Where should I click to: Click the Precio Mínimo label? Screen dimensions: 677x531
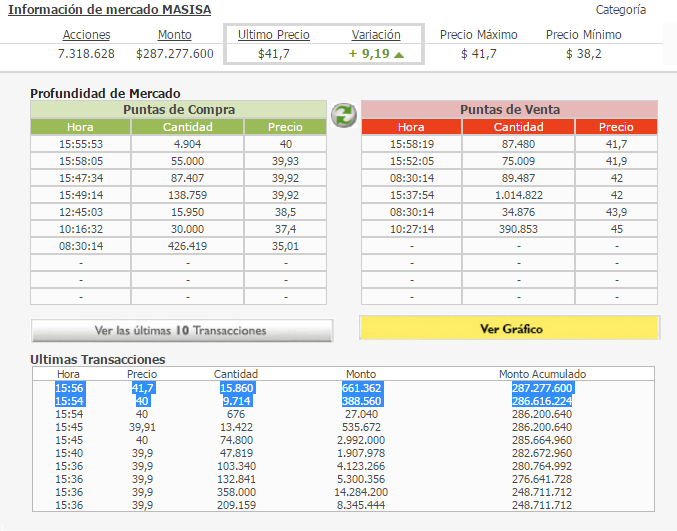pos(583,35)
